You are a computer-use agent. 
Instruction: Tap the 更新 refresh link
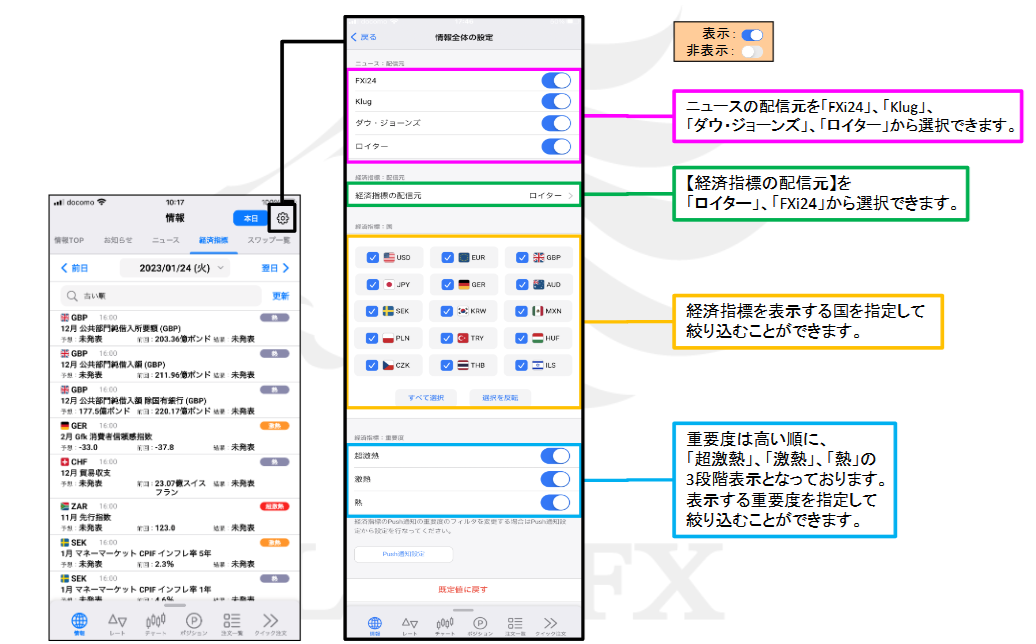[281, 296]
